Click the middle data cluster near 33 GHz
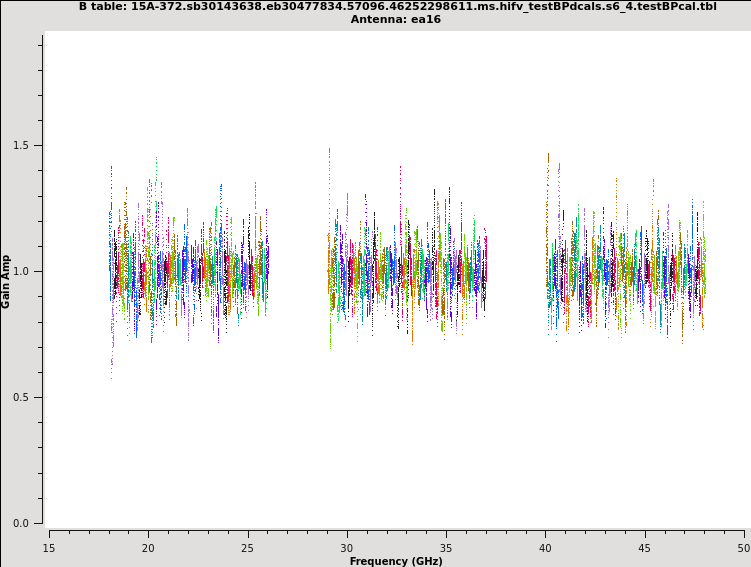Screen dimensions: 751x567 (x=407, y=272)
